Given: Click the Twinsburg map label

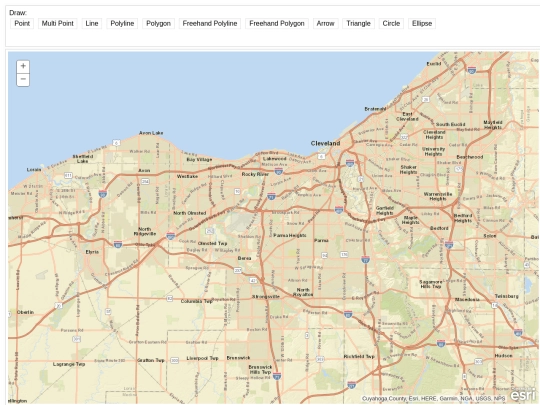Looking at the screenshot, I should click(507, 296).
